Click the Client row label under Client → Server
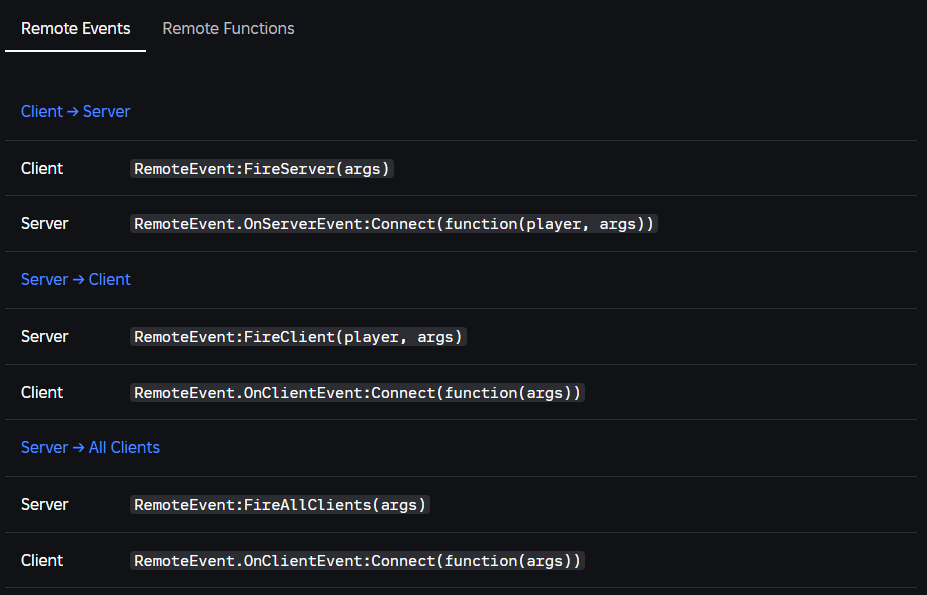927x595 pixels. [x=41, y=168]
